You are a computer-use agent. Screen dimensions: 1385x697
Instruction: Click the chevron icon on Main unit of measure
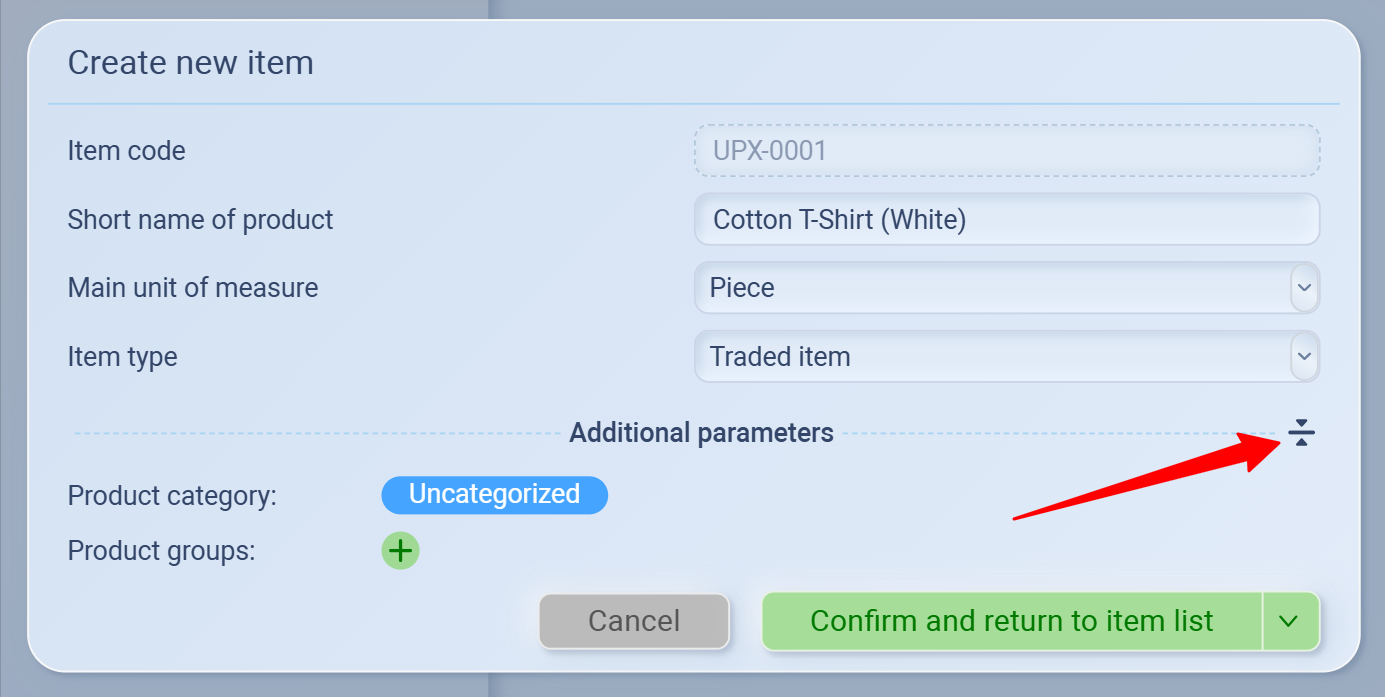[1303, 288]
